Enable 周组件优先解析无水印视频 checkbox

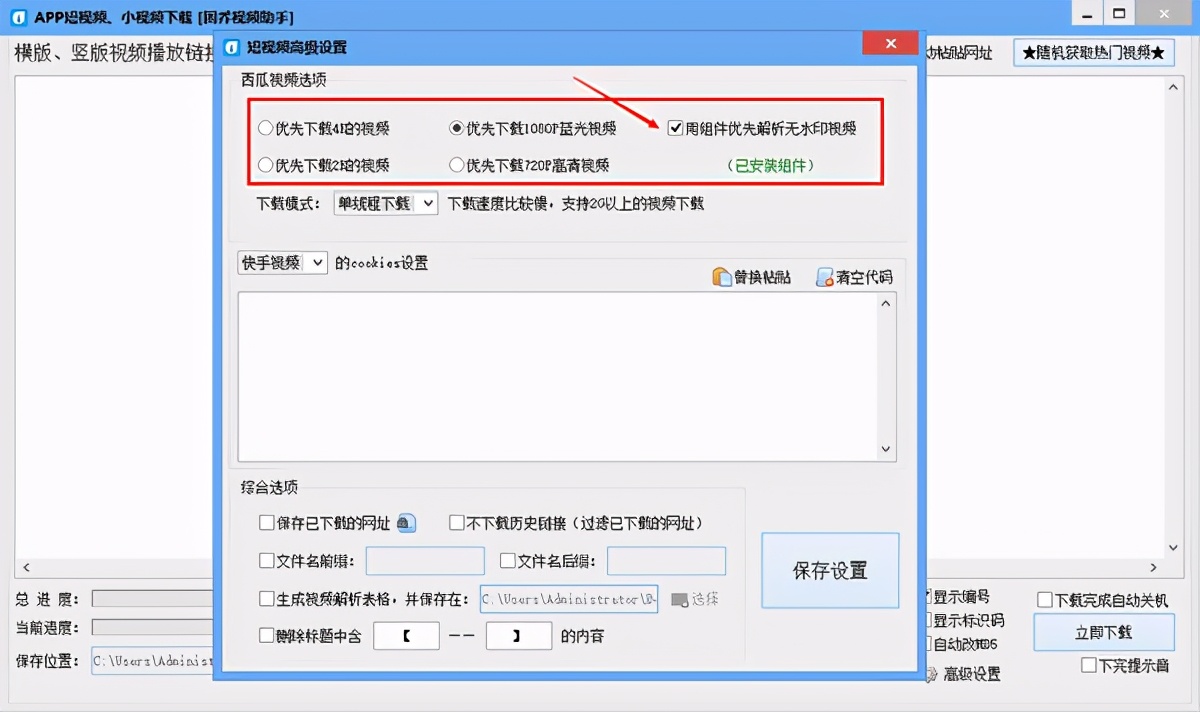(x=676, y=128)
